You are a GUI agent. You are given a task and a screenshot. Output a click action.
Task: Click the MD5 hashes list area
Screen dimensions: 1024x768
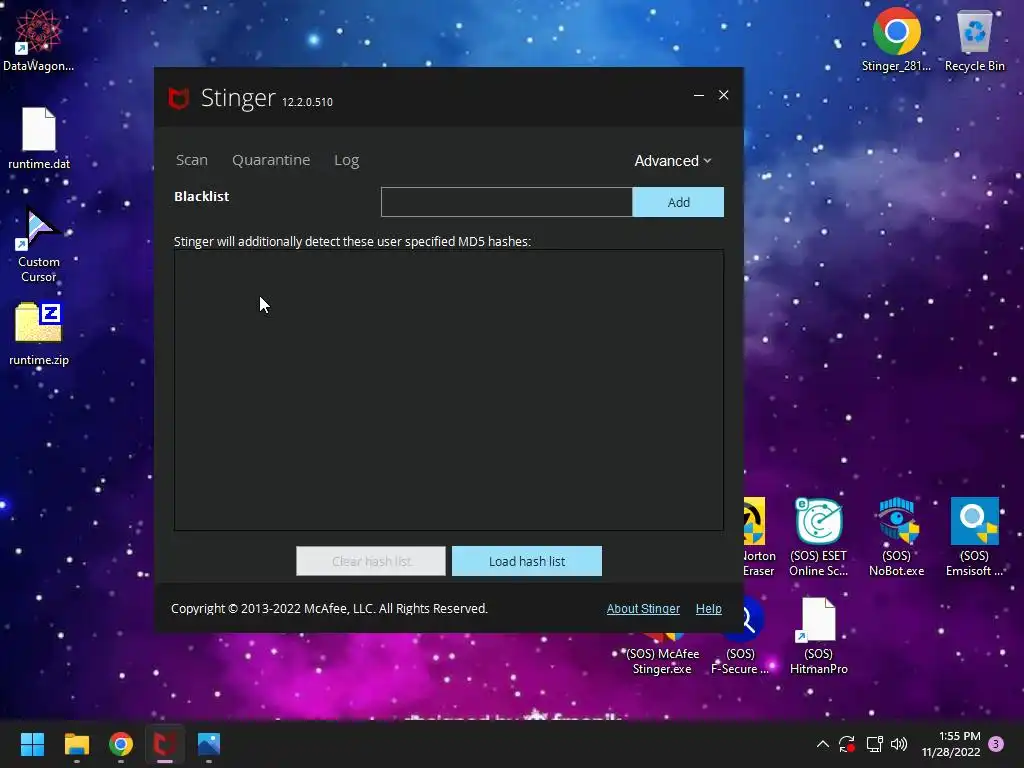[449, 390]
